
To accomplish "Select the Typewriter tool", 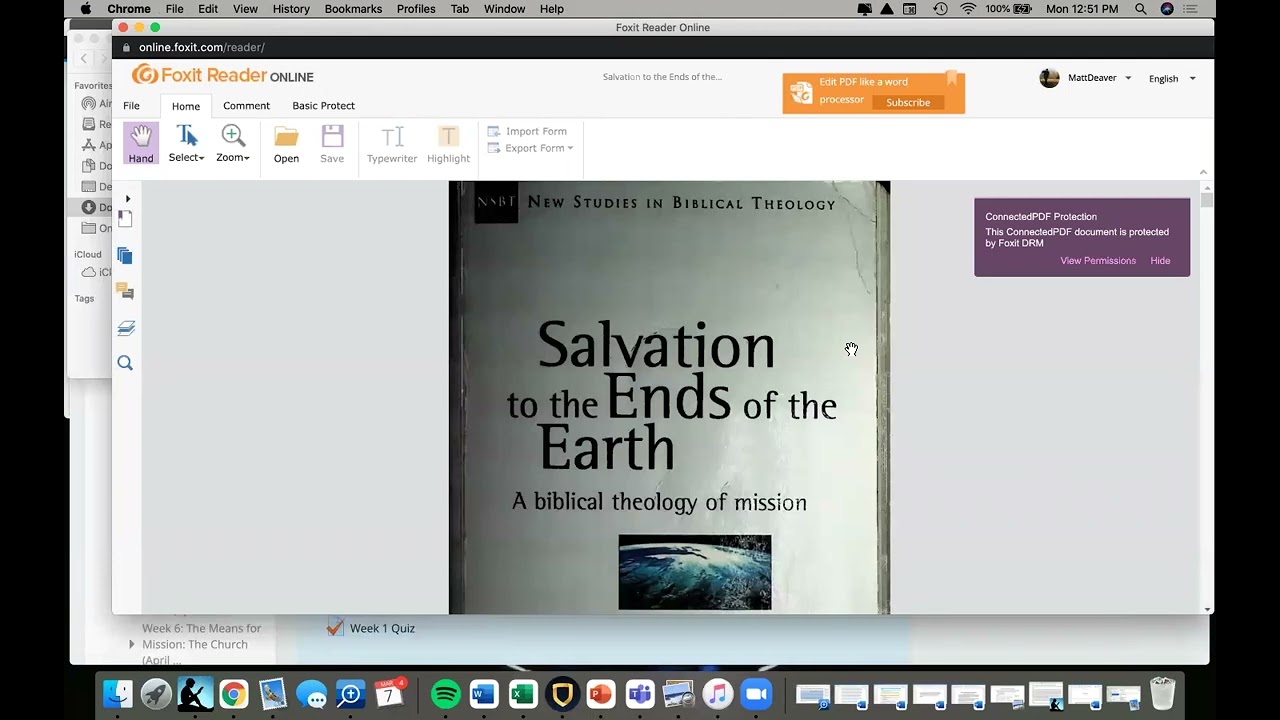I will pyautogui.click(x=392, y=144).
